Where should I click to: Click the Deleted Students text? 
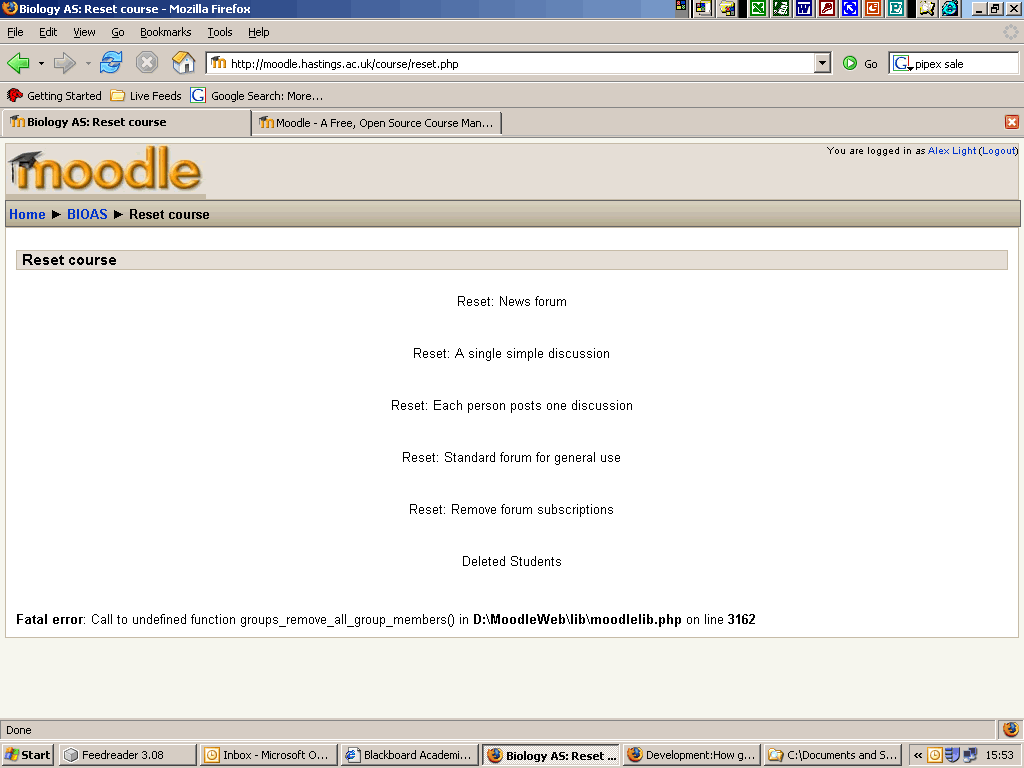pyautogui.click(x=511, y=561)
